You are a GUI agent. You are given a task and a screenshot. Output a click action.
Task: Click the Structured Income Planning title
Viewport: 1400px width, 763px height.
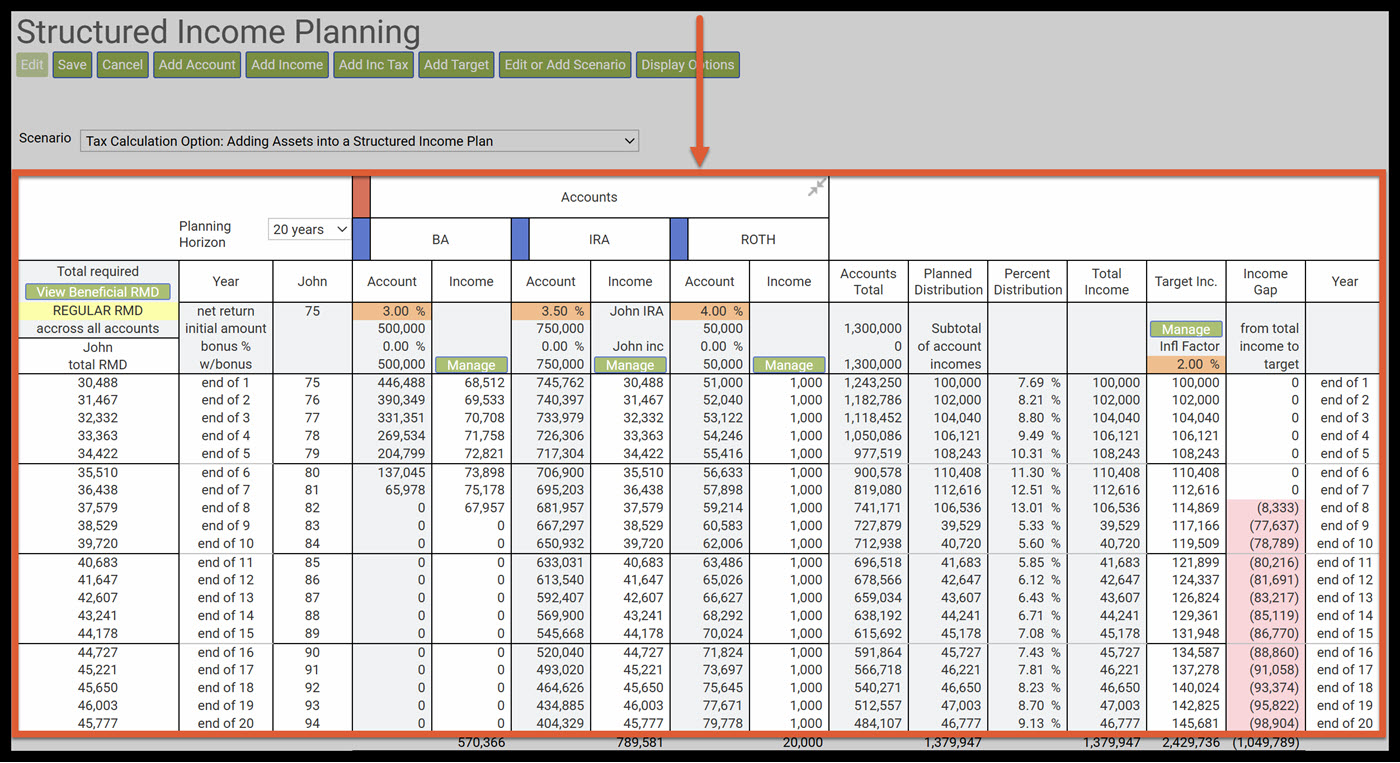[x=219, y=30]
